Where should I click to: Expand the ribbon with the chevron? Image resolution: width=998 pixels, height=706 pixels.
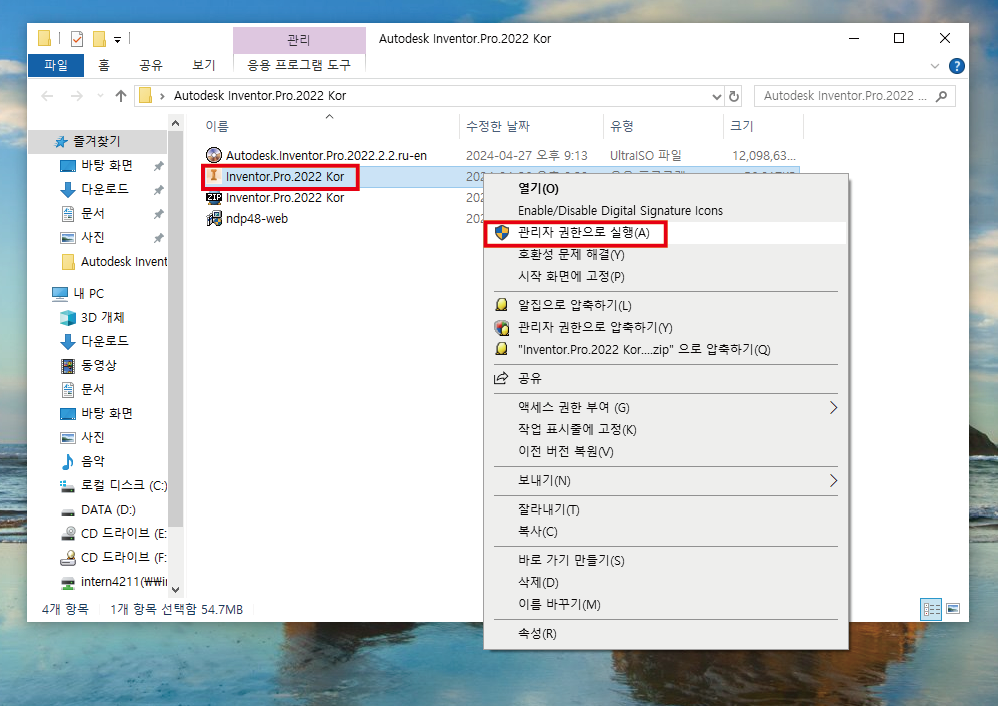[934, 66]
